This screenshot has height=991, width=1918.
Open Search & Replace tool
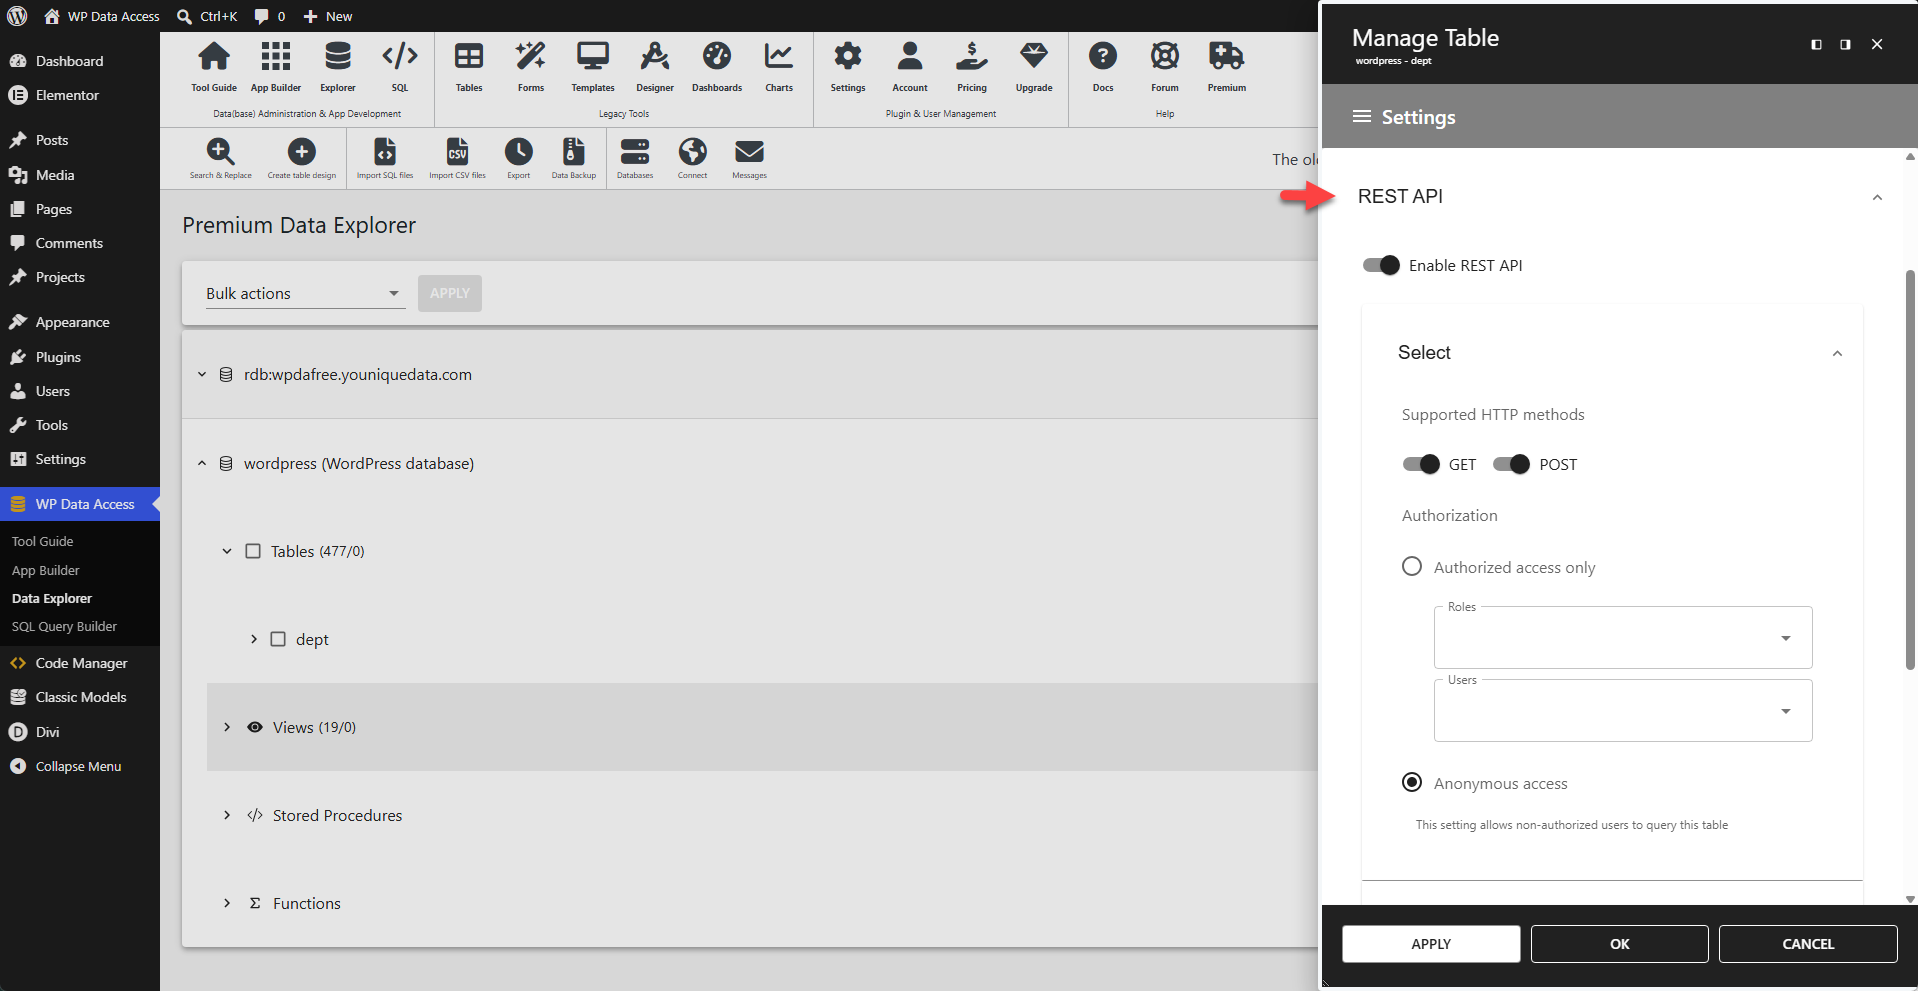[x=221, y=158]
